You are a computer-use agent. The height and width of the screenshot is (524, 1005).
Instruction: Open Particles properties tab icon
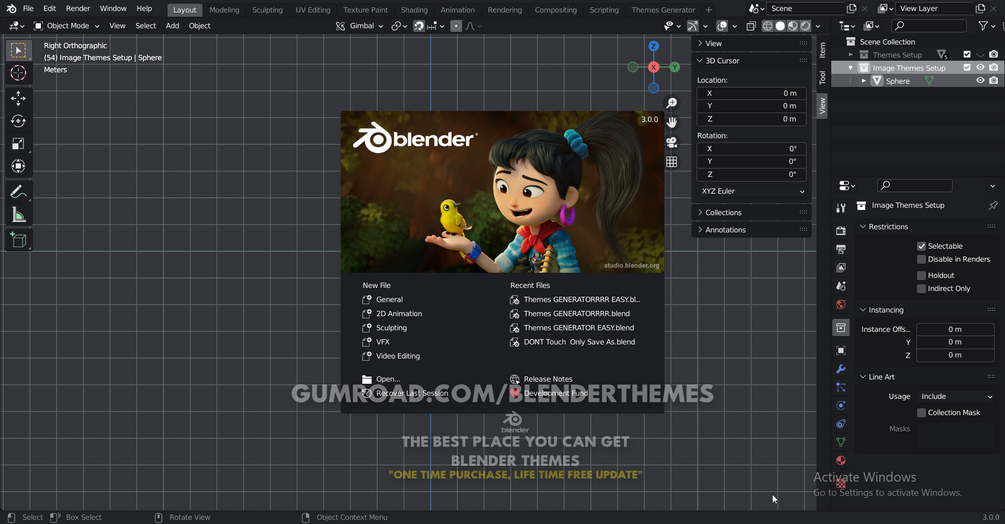(x=841, y=388)
